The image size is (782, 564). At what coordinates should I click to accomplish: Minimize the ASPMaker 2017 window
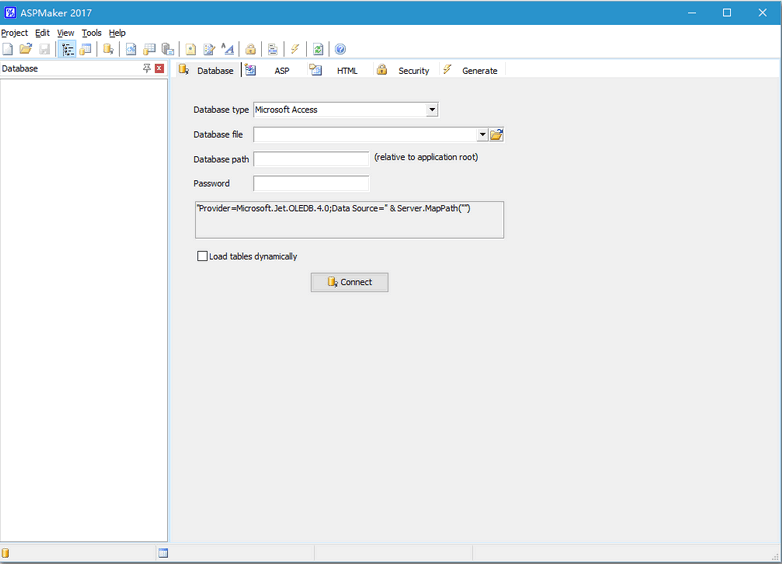point(692,13)
